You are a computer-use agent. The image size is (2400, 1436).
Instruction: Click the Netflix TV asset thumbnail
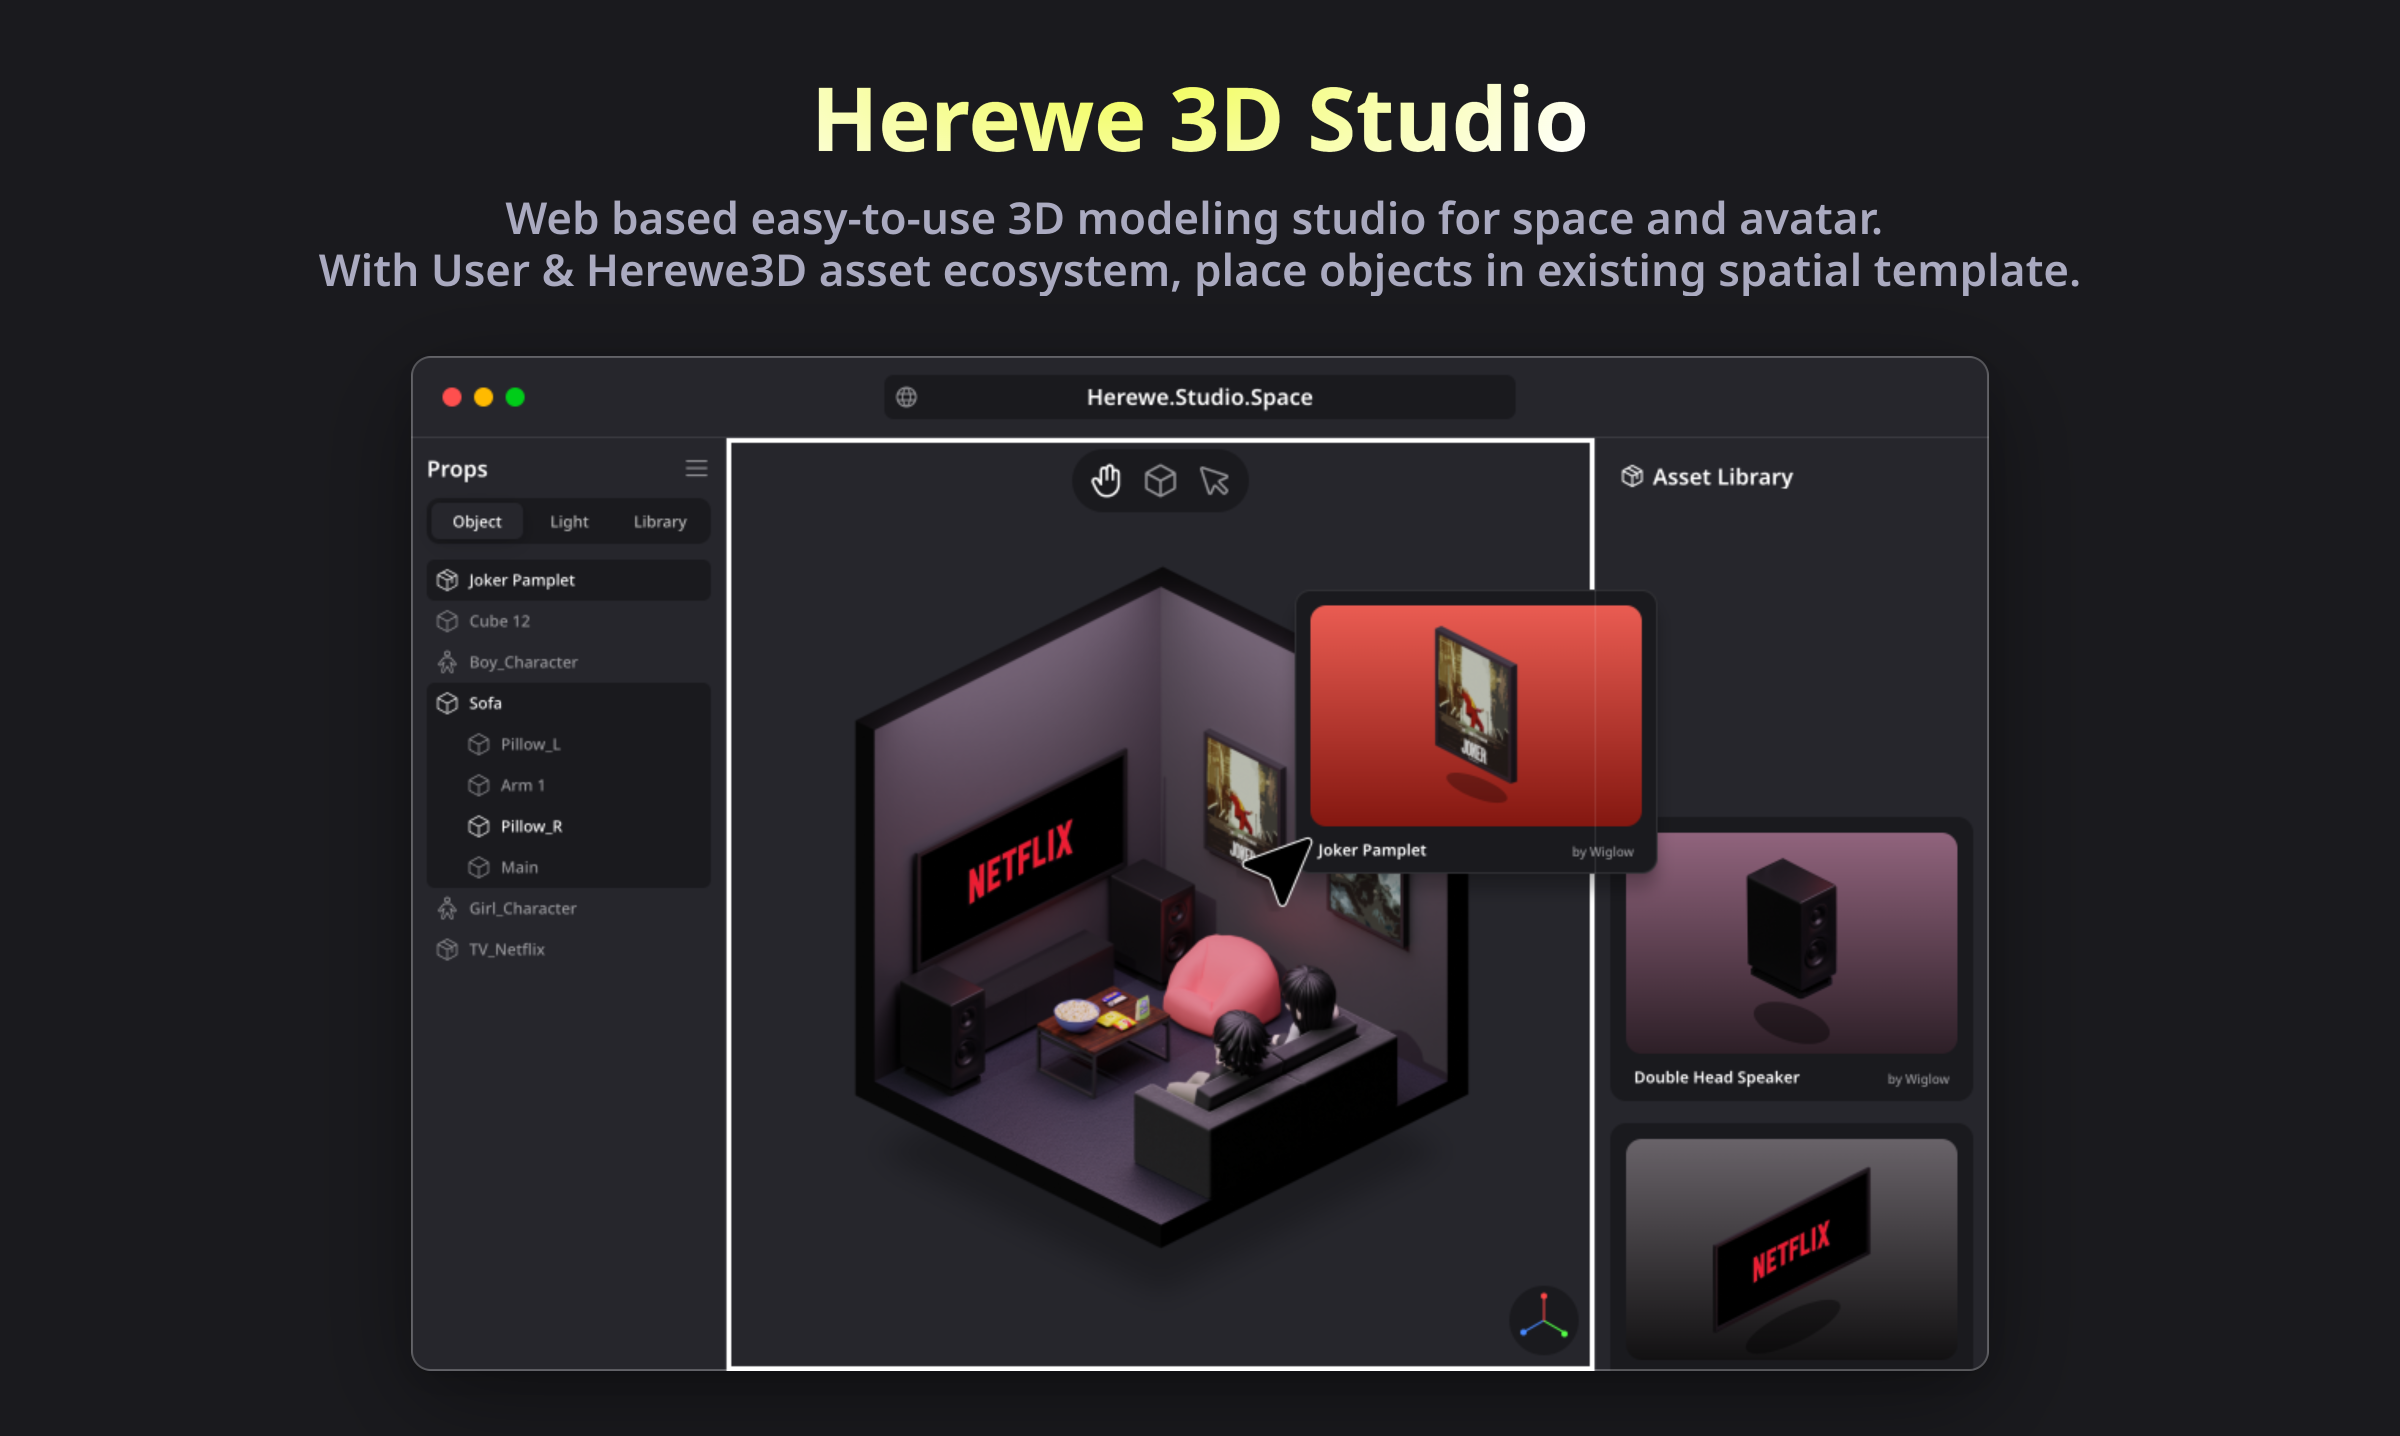[x=1790, y=1248]
